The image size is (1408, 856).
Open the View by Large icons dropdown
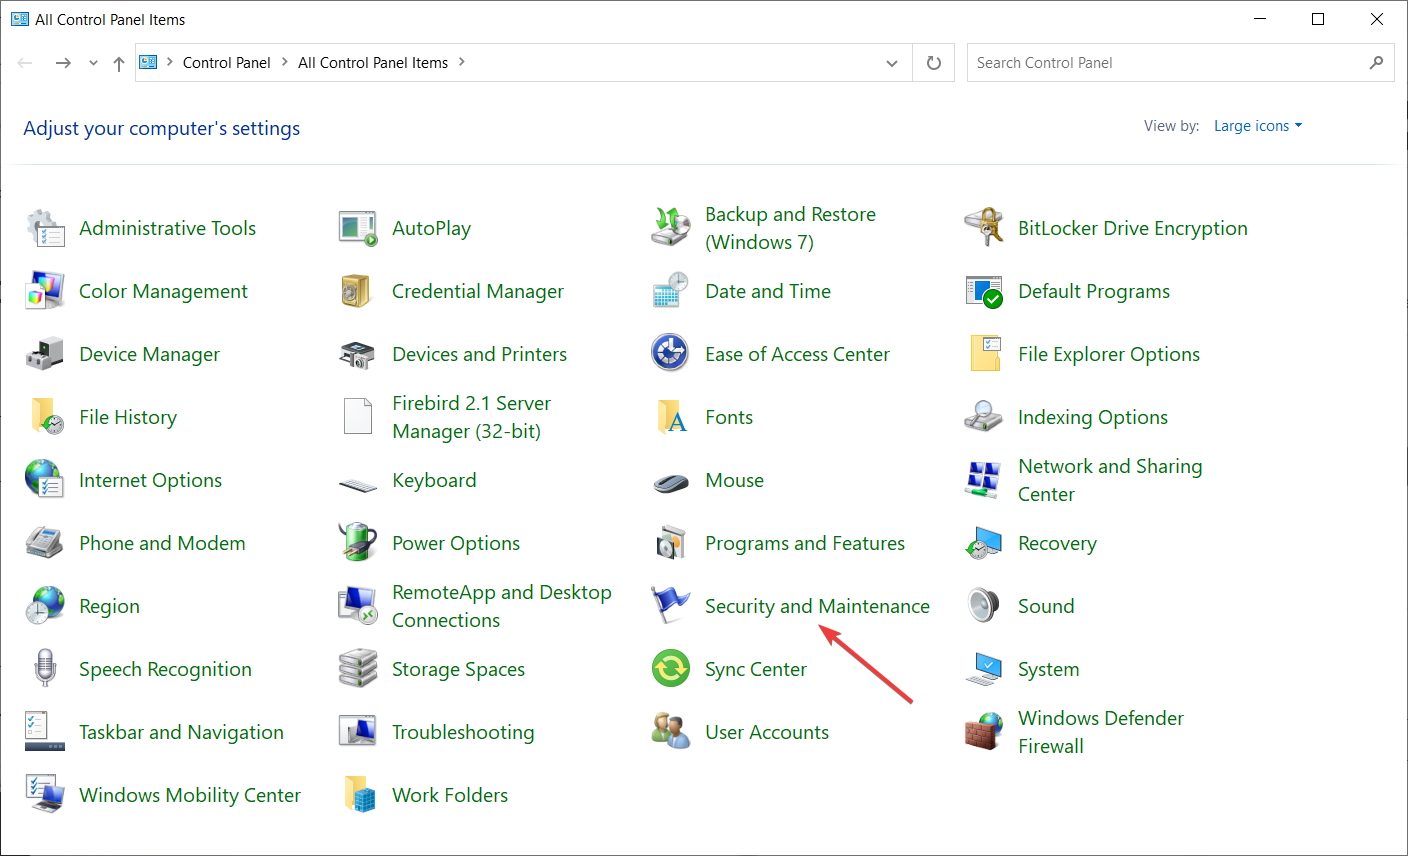[x=1257, y=126]
